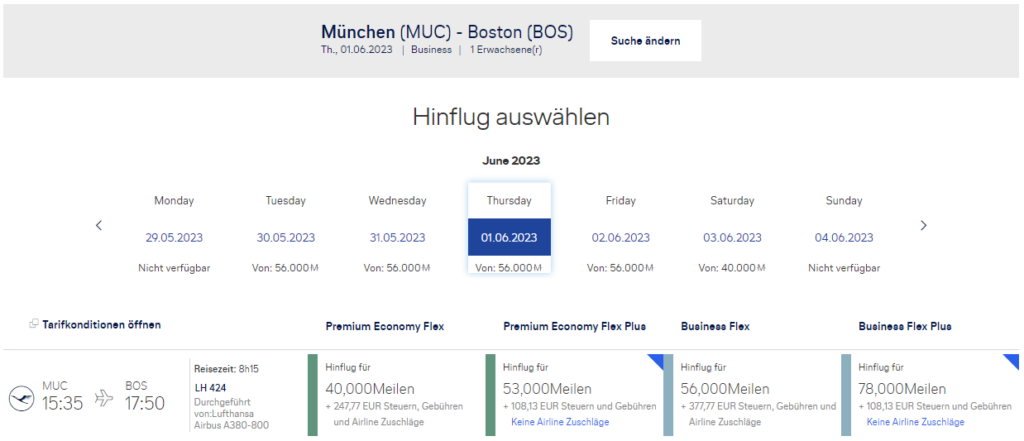Choose Premium Economy Flex Plus 53,000 Meilen
Screen dimensions: 1024x441
(573, 395)
